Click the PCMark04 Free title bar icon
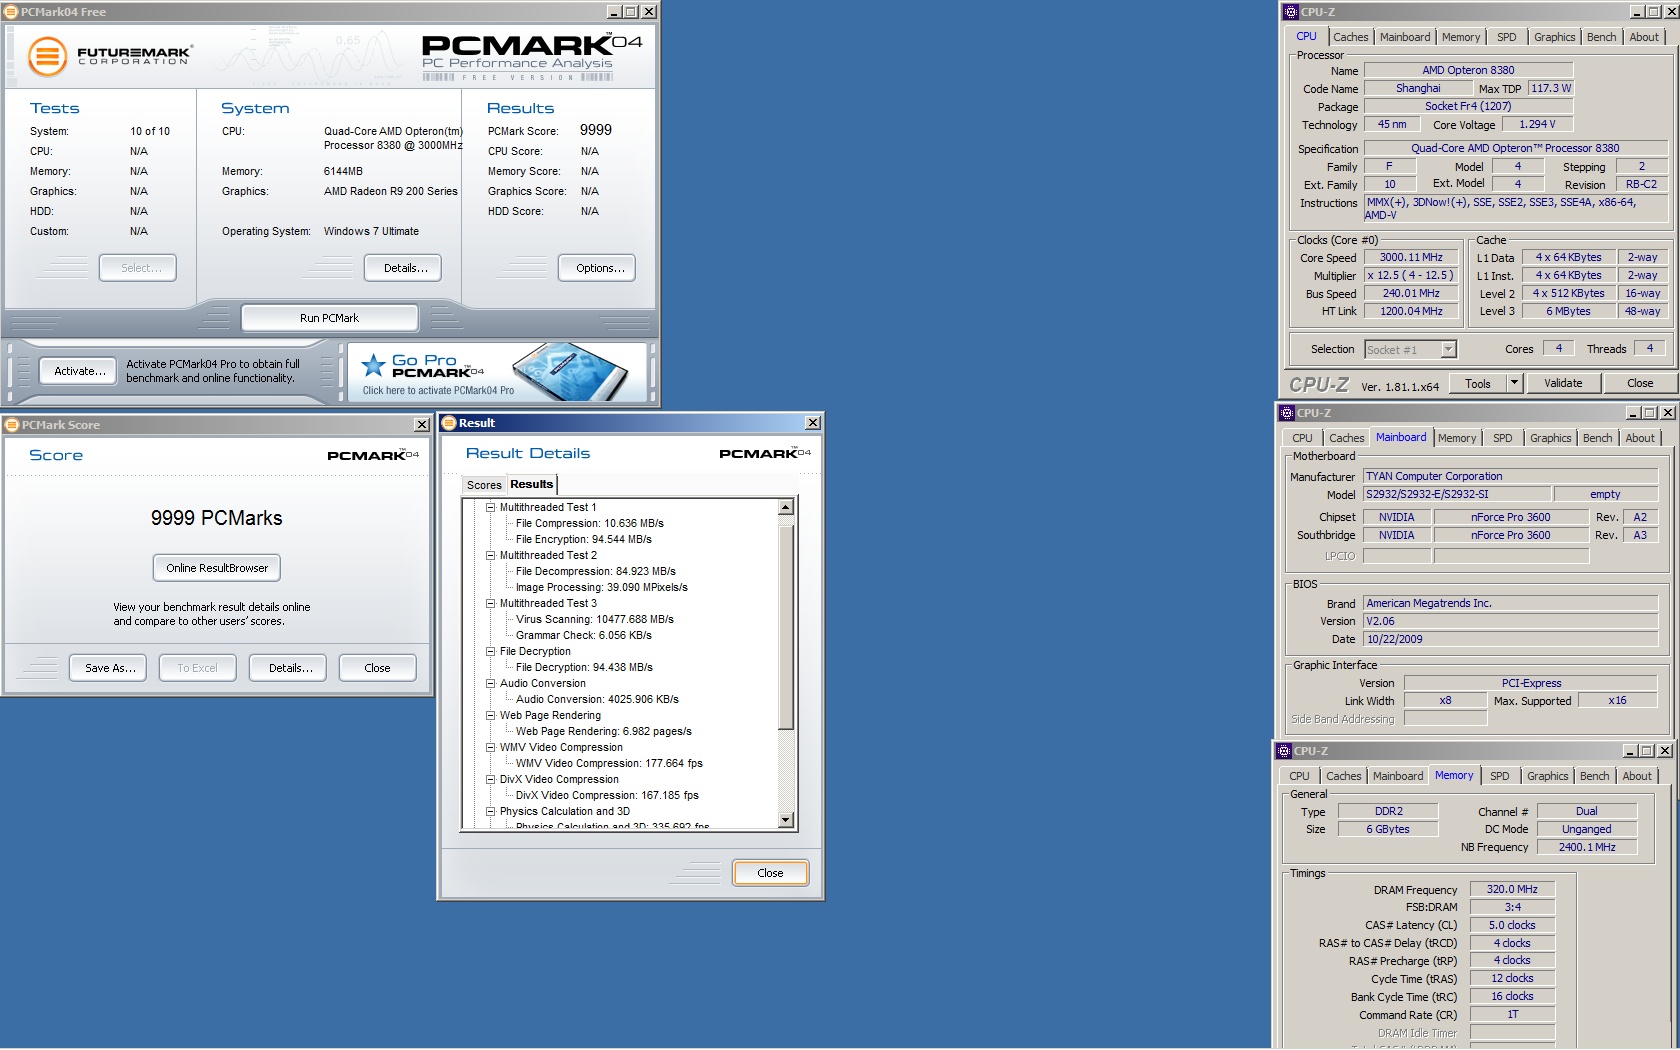 coord(11,12)
